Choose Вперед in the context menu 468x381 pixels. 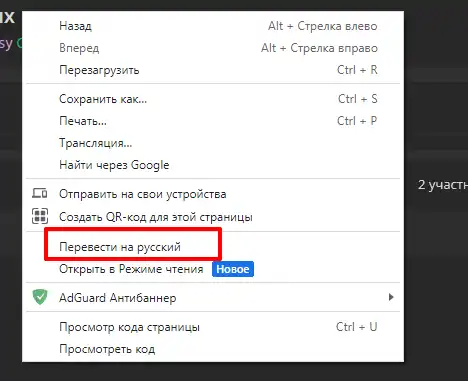click(213, 48)
